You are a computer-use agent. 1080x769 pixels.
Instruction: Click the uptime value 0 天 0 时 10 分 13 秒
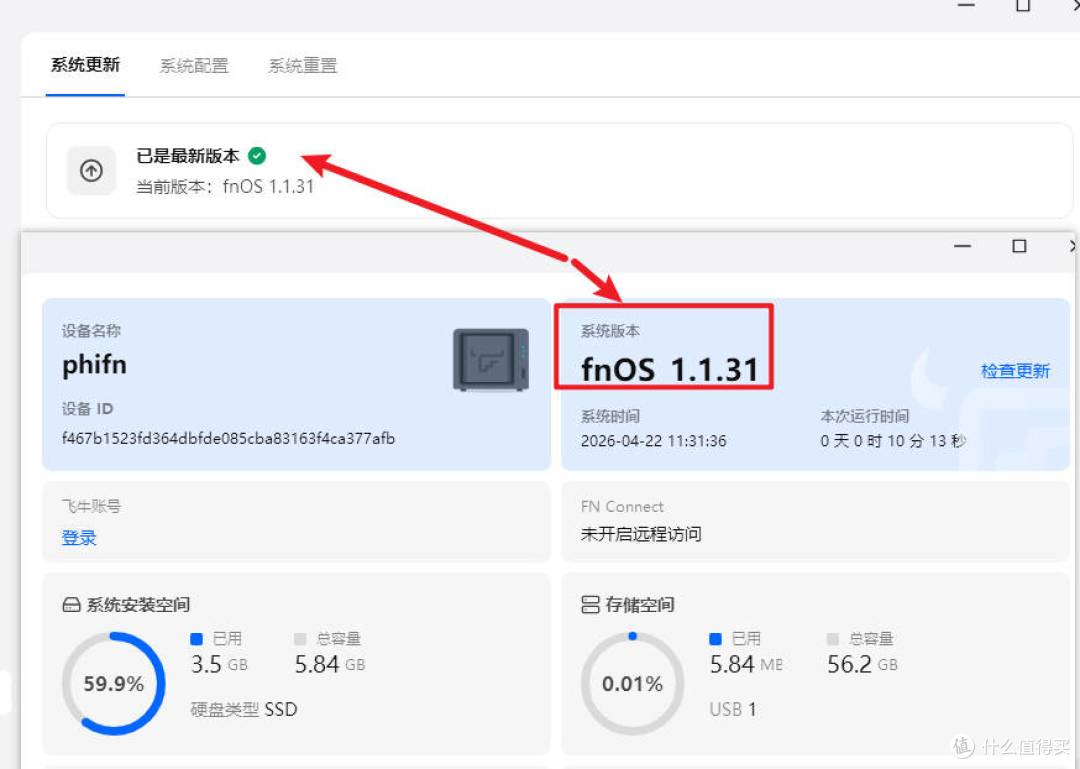tap(893, 441)
